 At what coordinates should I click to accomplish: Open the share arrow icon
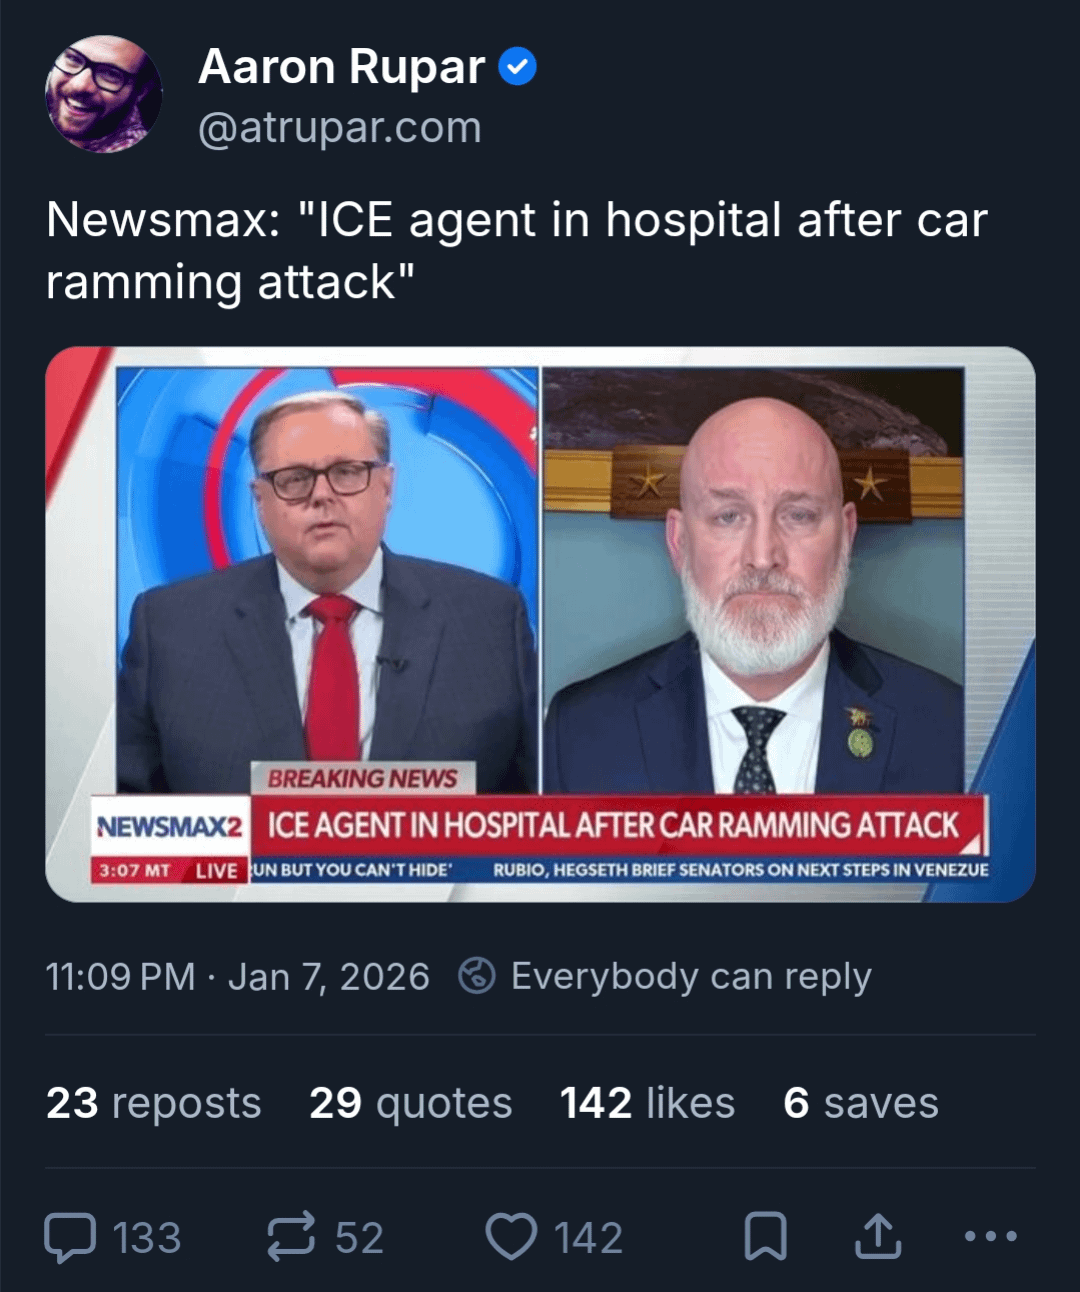(878, 1236)
